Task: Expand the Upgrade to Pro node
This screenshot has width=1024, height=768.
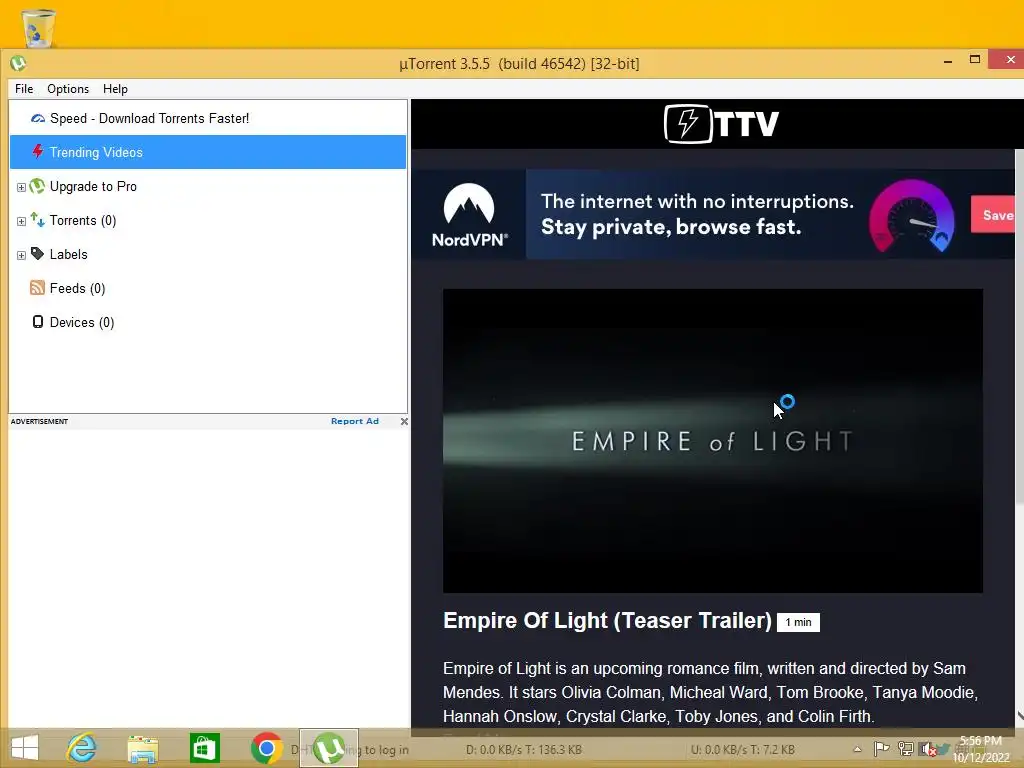Action: click(21, 187)
